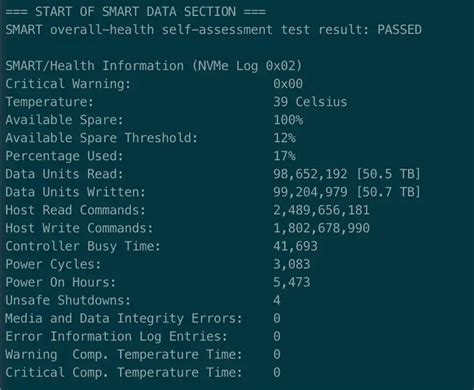Click the Power On Hours 5,473 value
Screen dimensions: 474x390
(x=292, y=282)
